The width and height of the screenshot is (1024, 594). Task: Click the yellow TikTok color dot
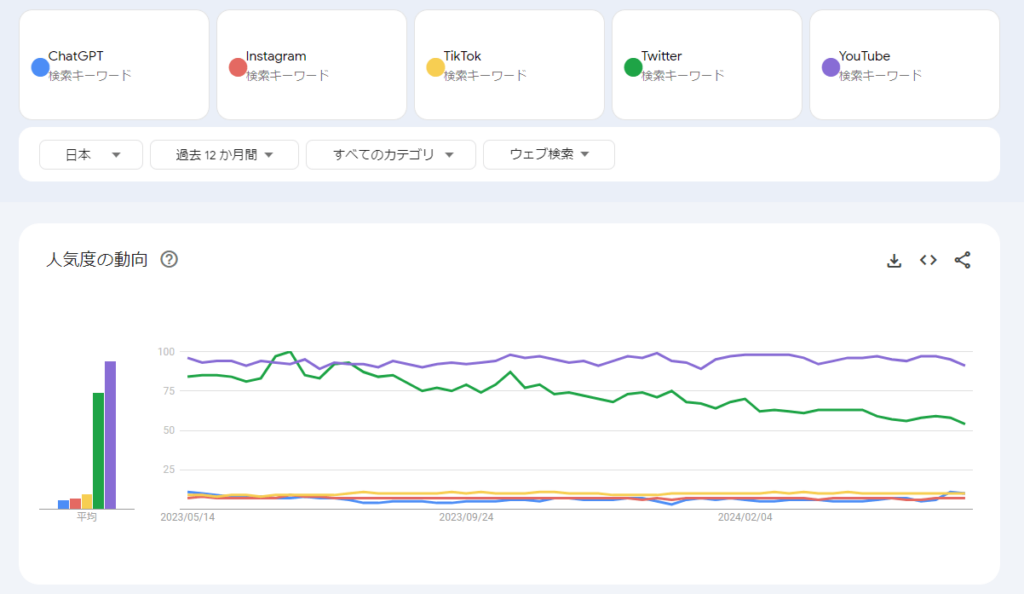pos(435,67)
